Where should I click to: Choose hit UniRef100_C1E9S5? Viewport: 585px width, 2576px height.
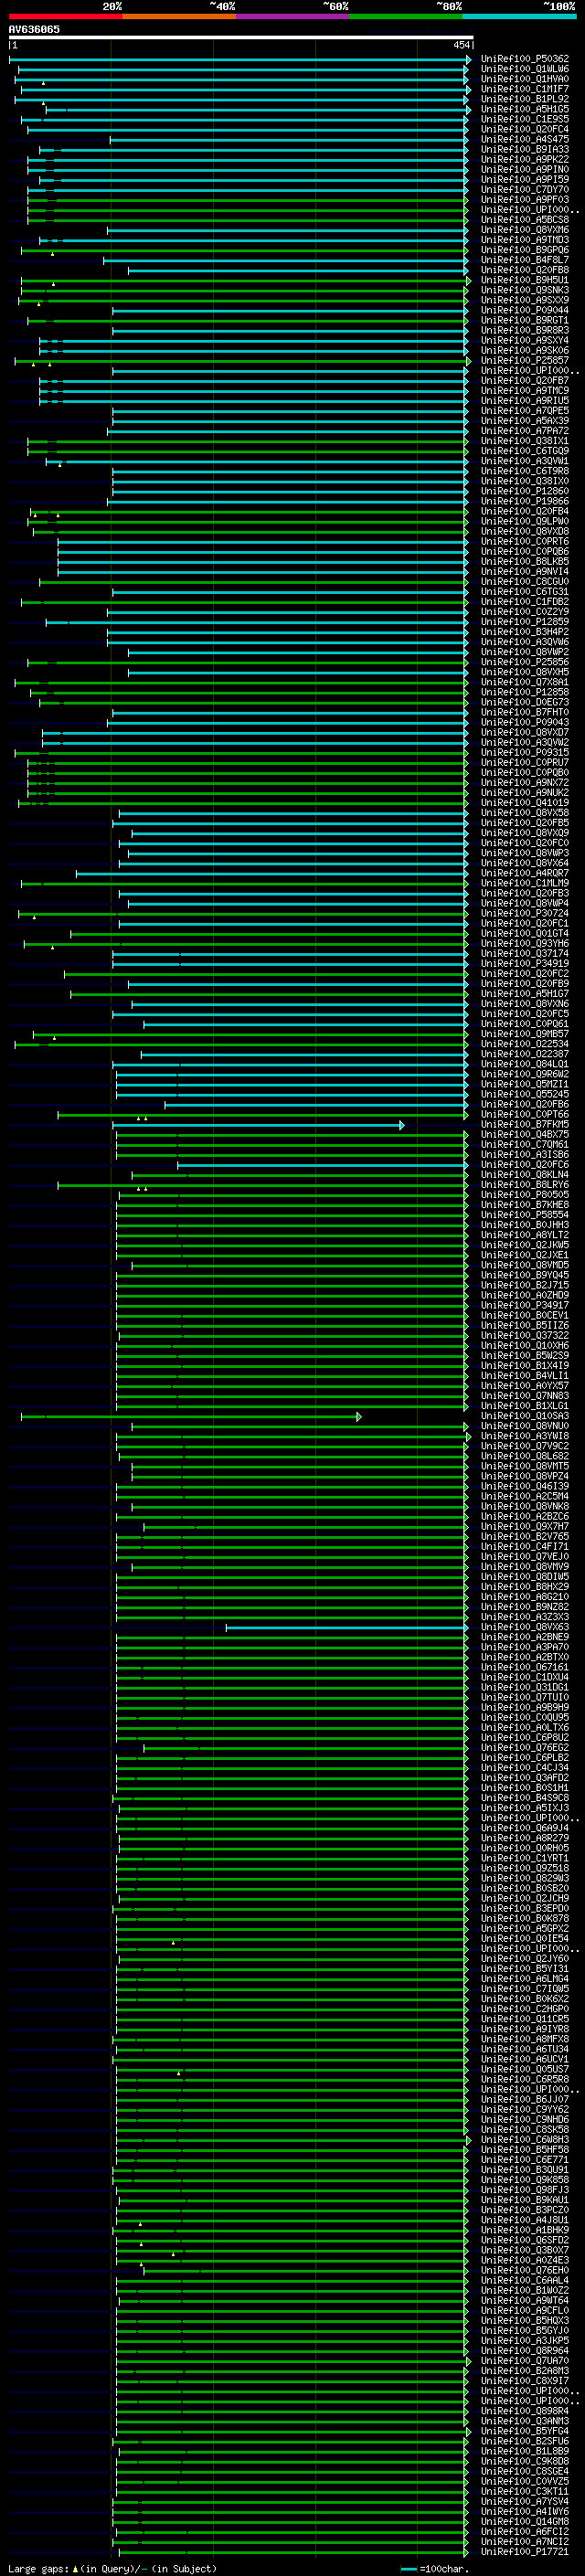point(525,119)
